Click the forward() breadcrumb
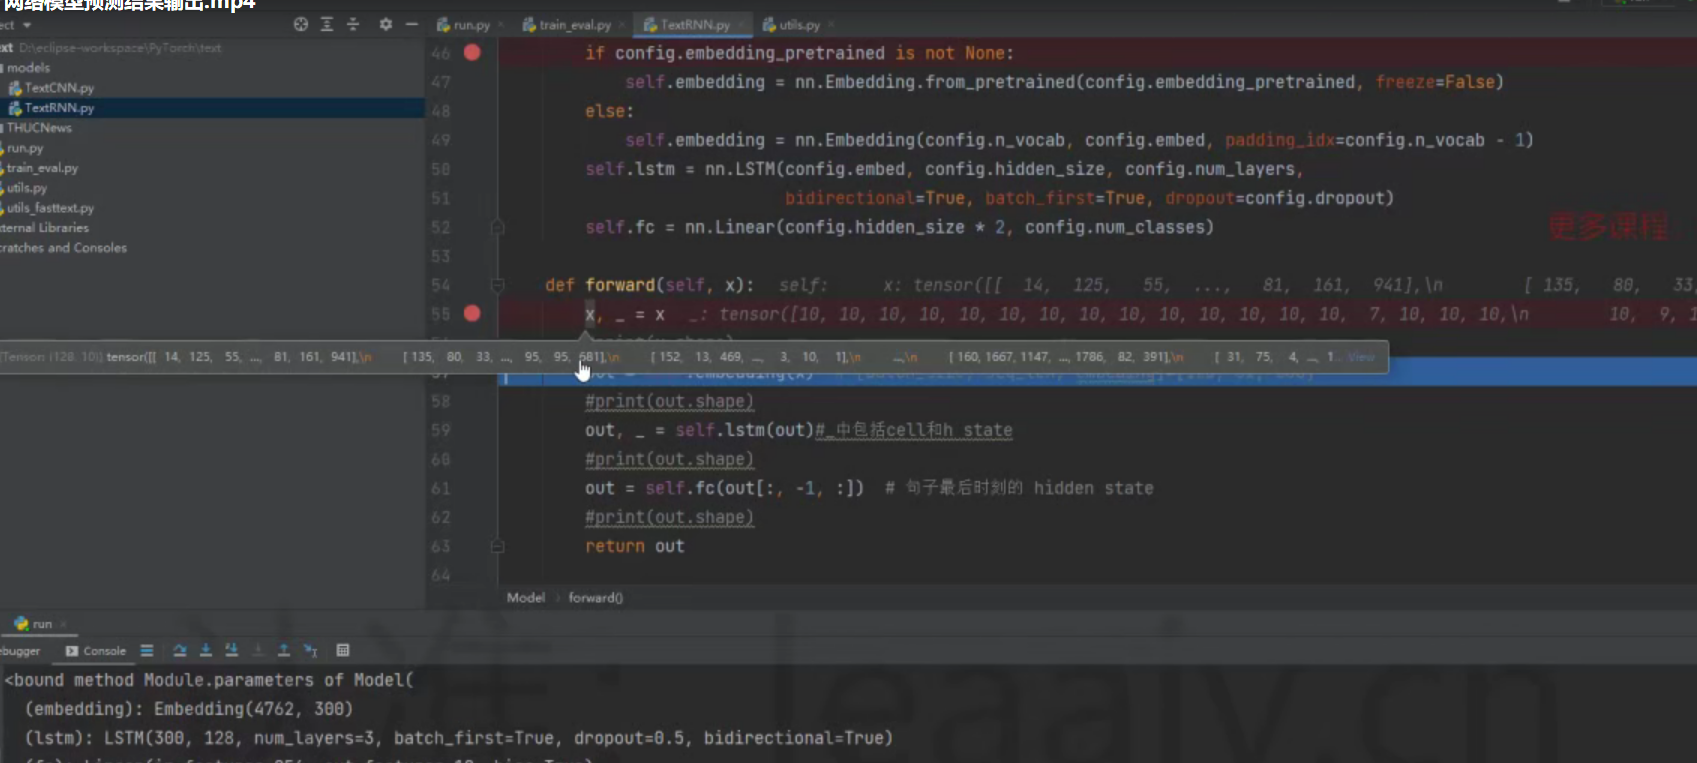The height and width of the screenshot is (763, 1697). (595, 598)
